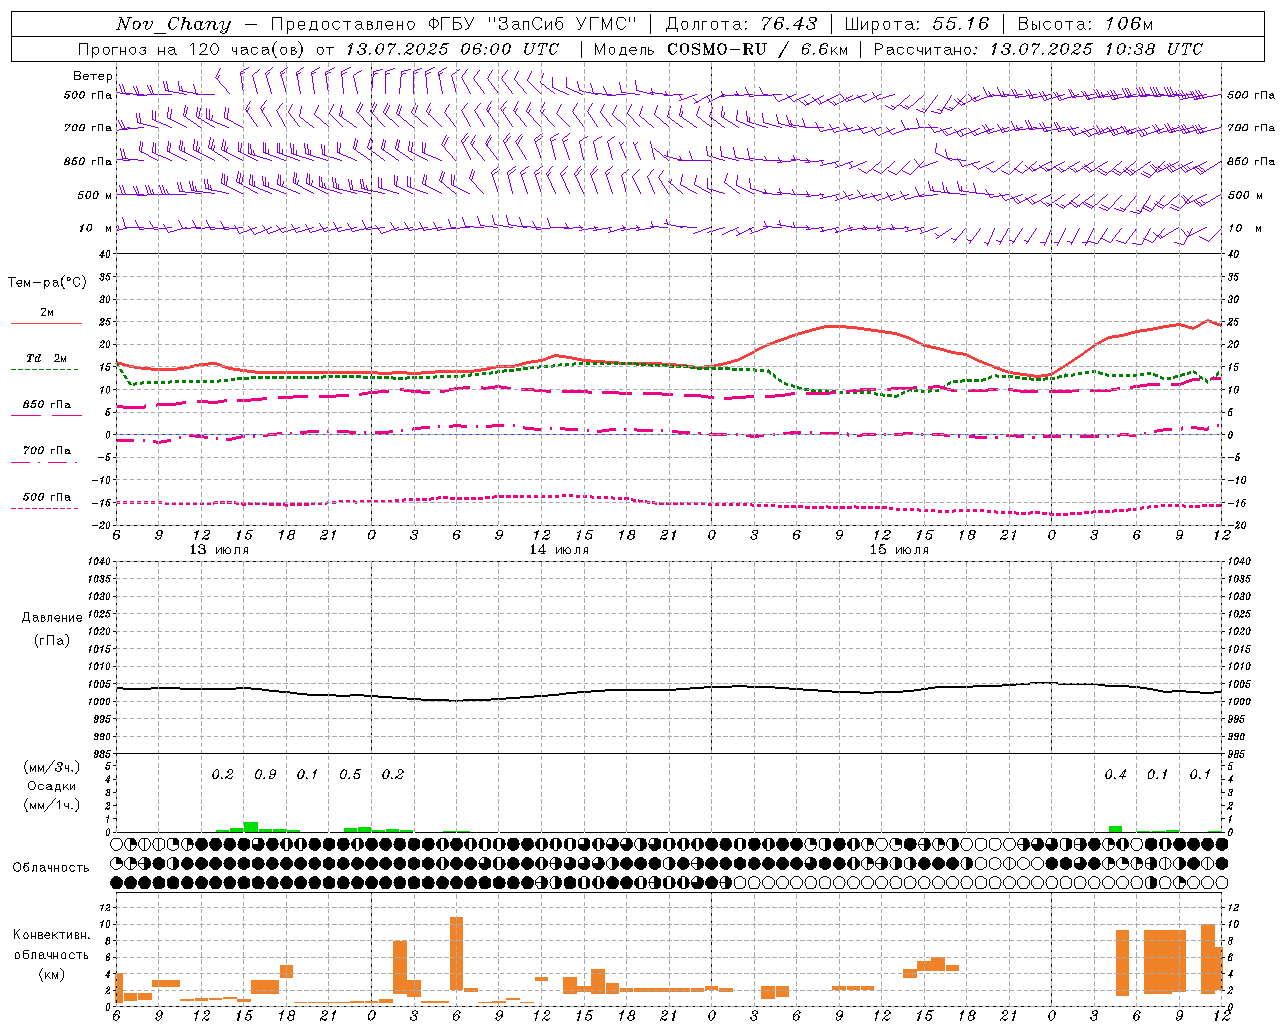Select the Td 2м legend entry
Image resolution: width=1280 pixels, height=1024 pixels.
point(46,358)
